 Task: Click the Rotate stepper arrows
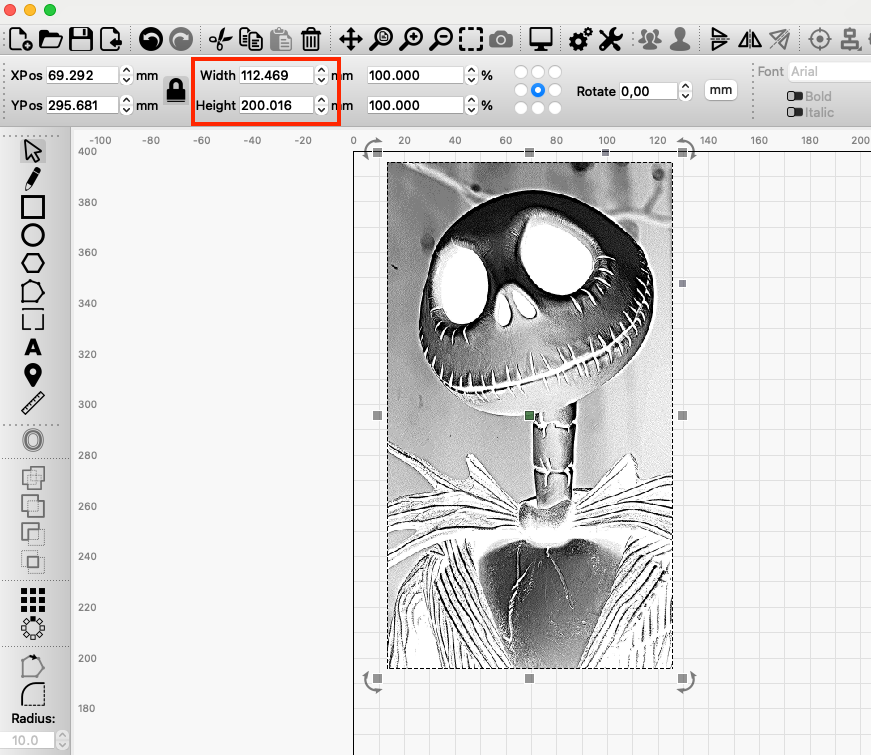point(685,91)
